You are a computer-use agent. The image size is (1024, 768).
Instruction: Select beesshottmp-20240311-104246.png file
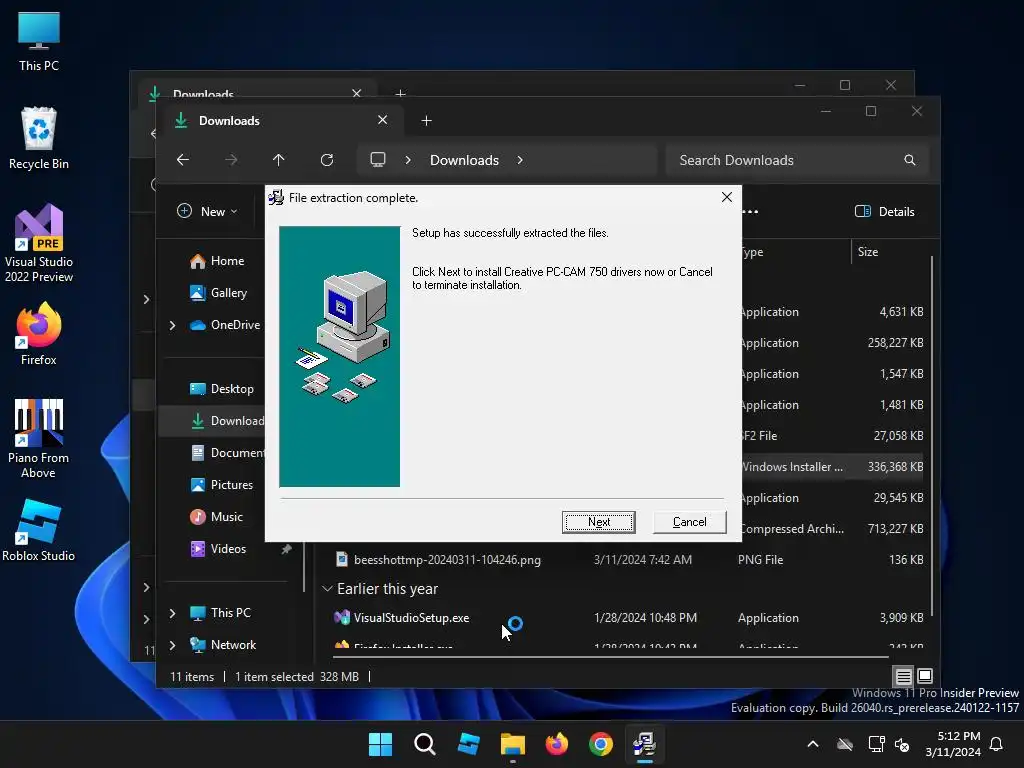click(447, 560)
